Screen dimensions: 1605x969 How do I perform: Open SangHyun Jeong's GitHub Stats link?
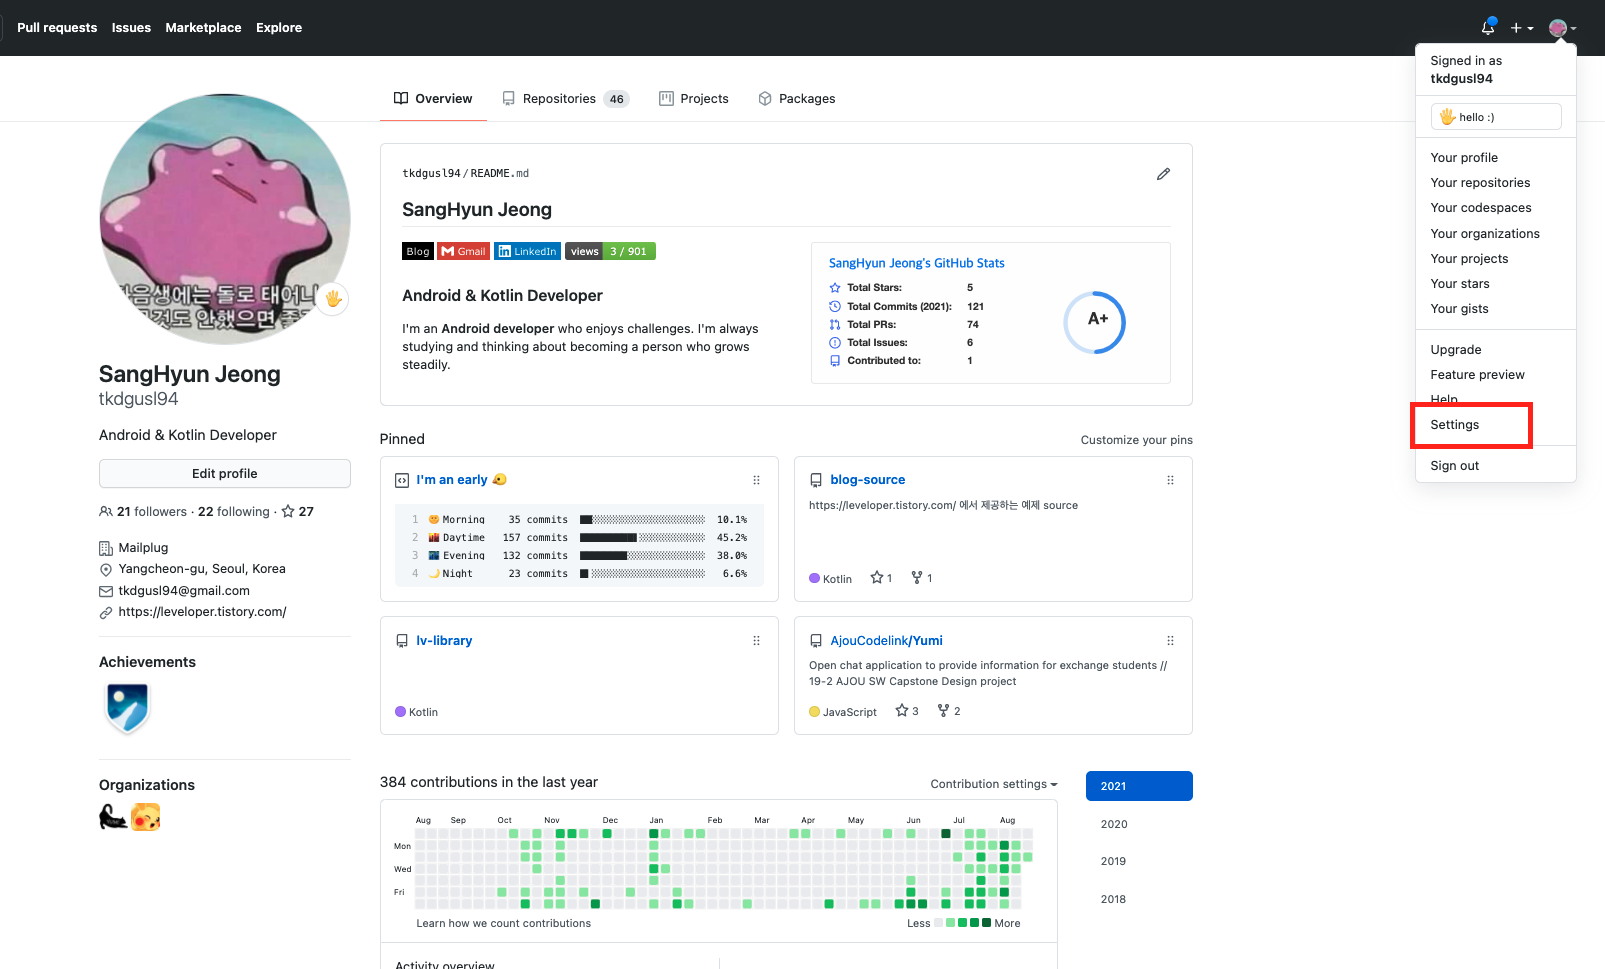tap(916, 263)
